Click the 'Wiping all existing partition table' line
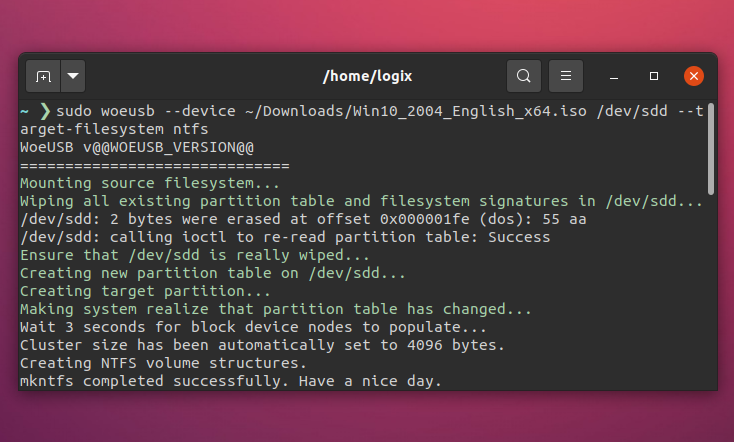The width and height of the screenshot is (734, 442). (361, 201)
